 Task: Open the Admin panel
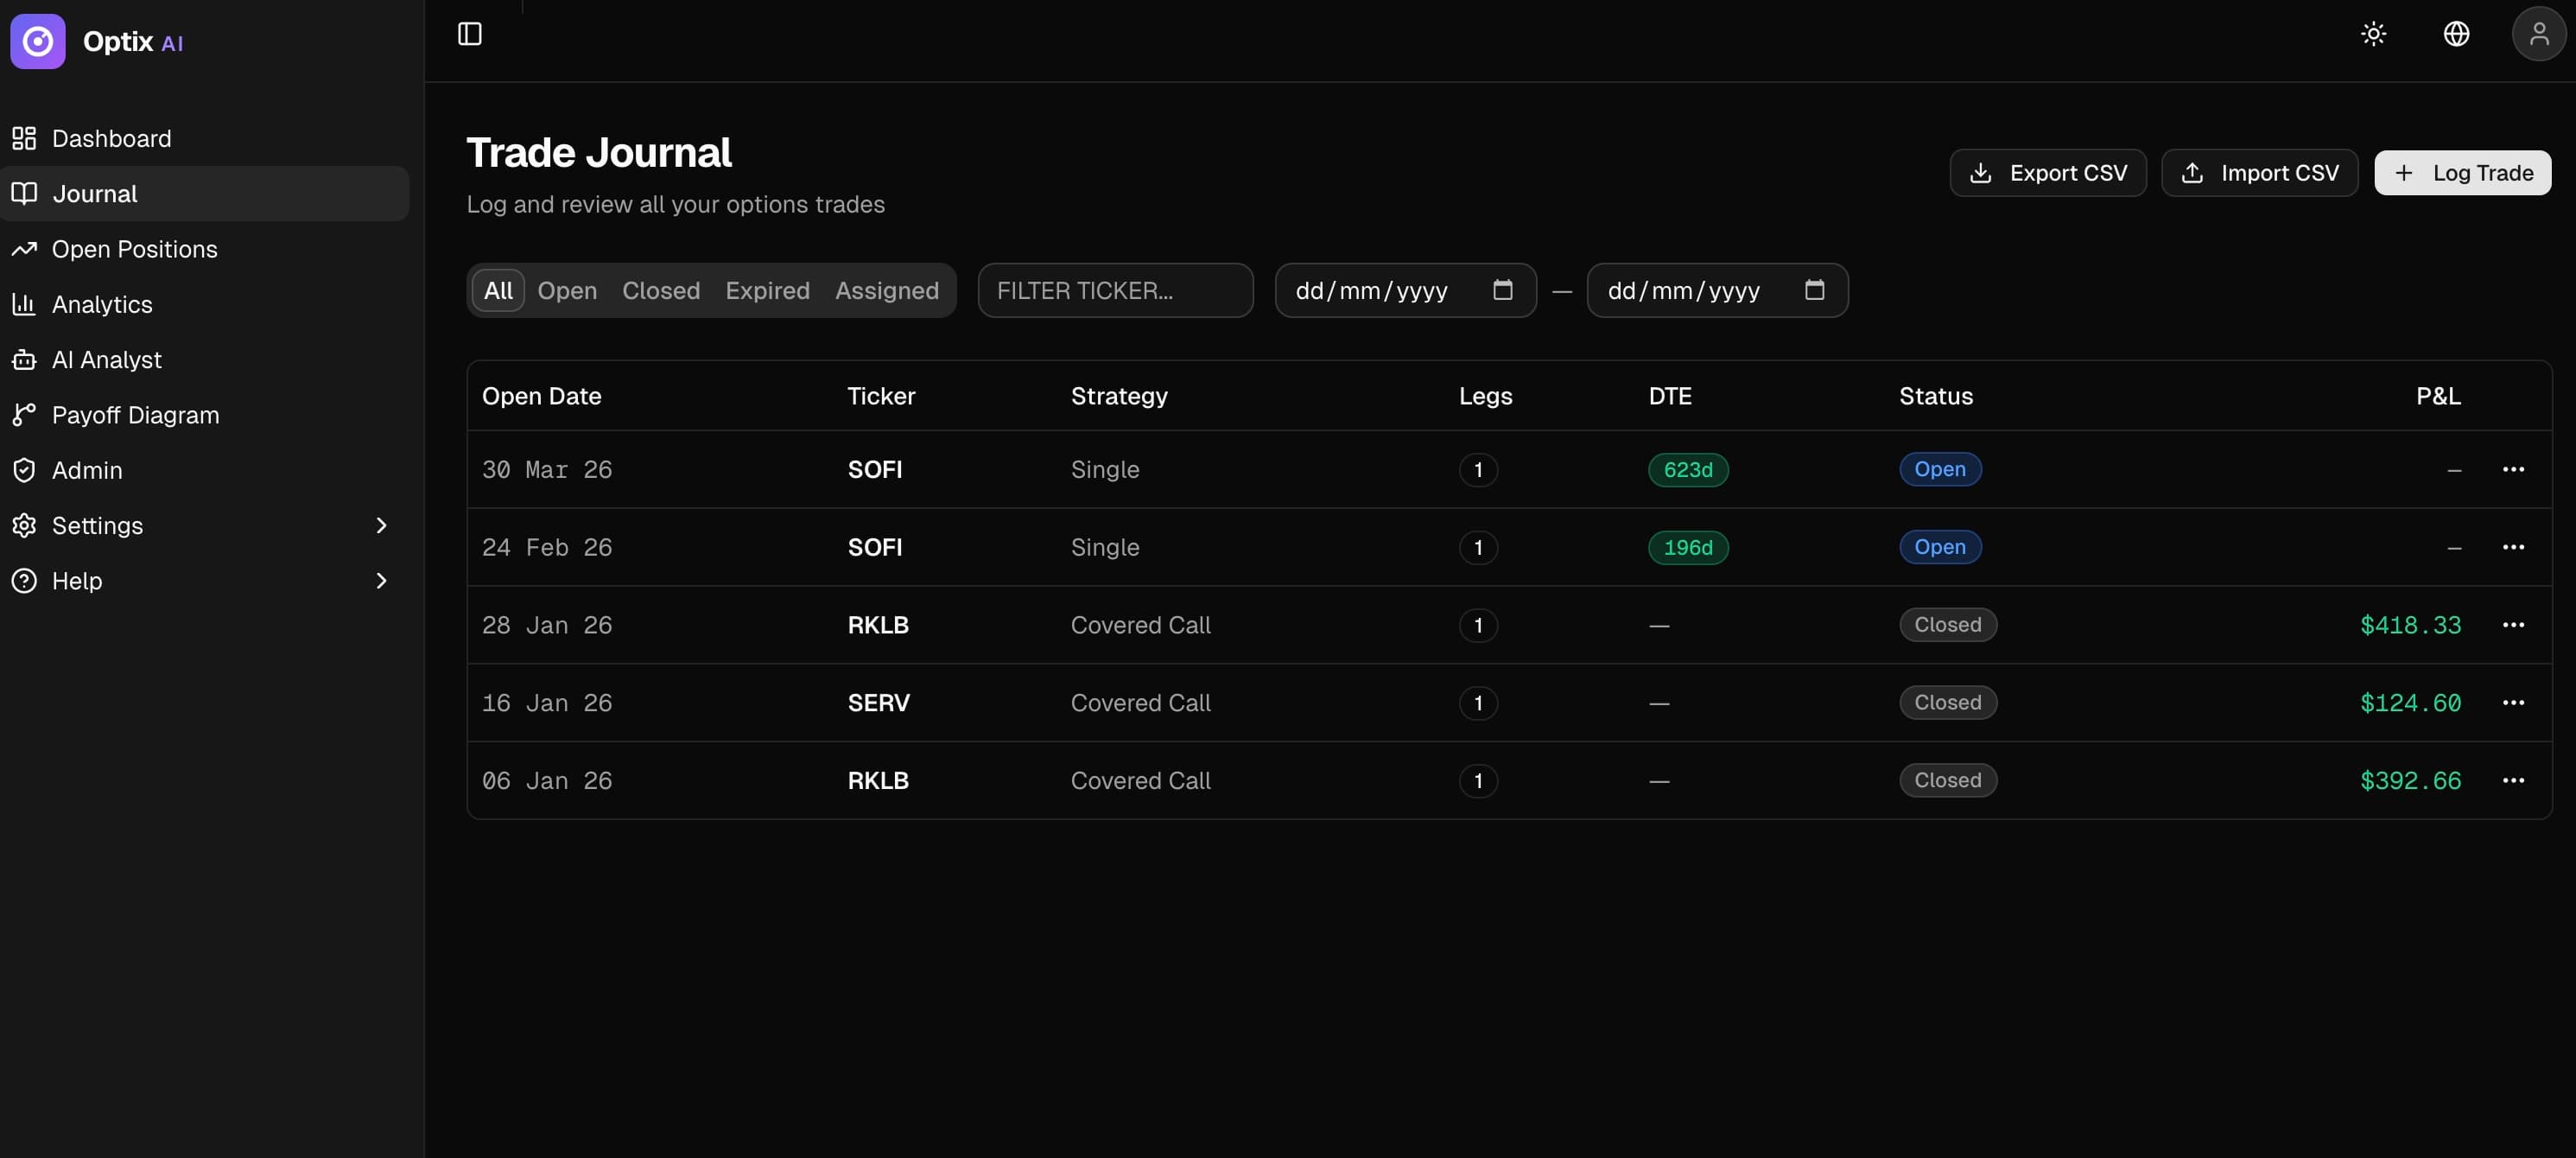(x=87, y=470)
